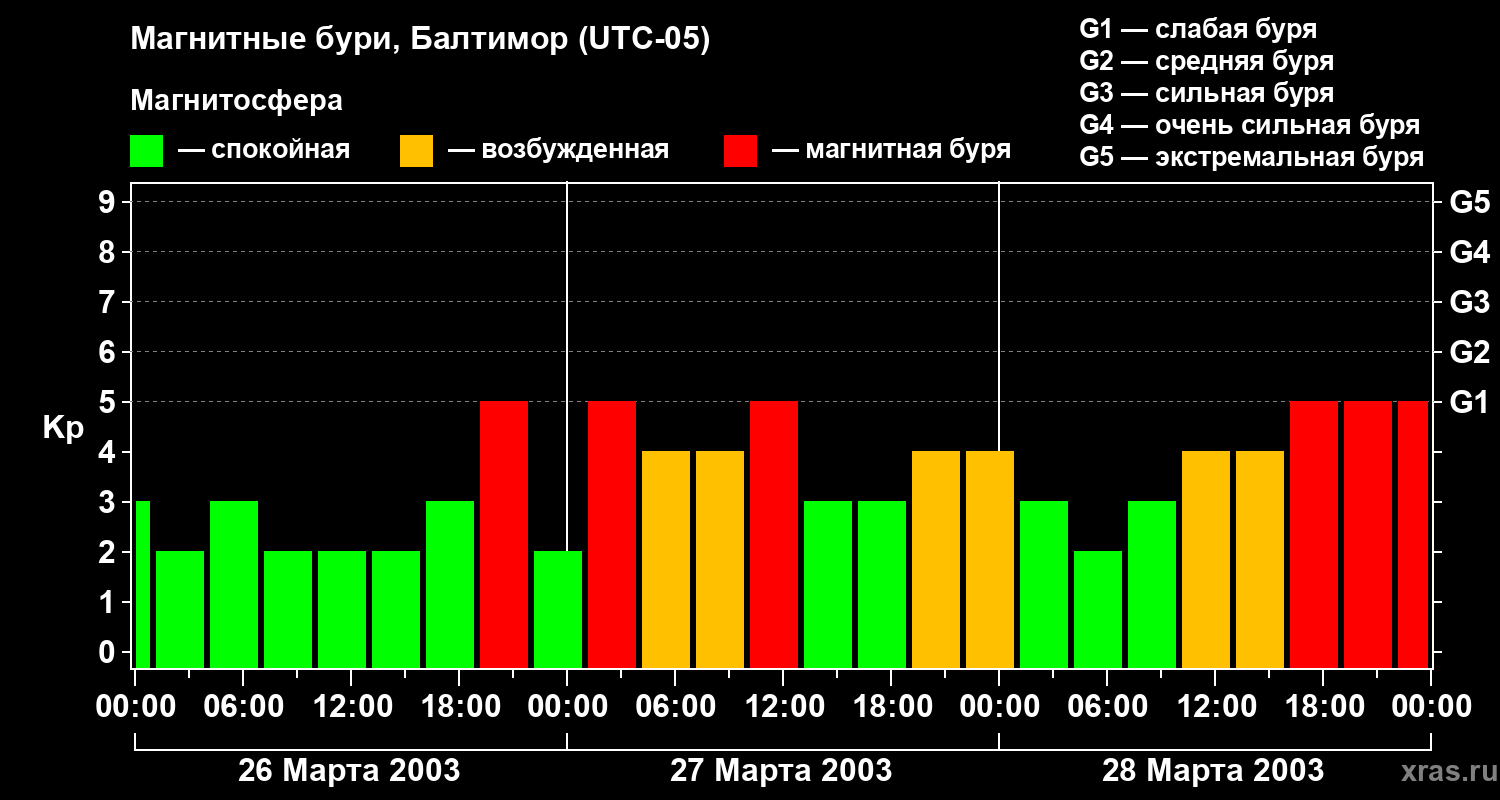The width and height of the screenshot is (1500, 800).
Task: Click the right-axis 'G5' level label
Action: (1469, 202)
